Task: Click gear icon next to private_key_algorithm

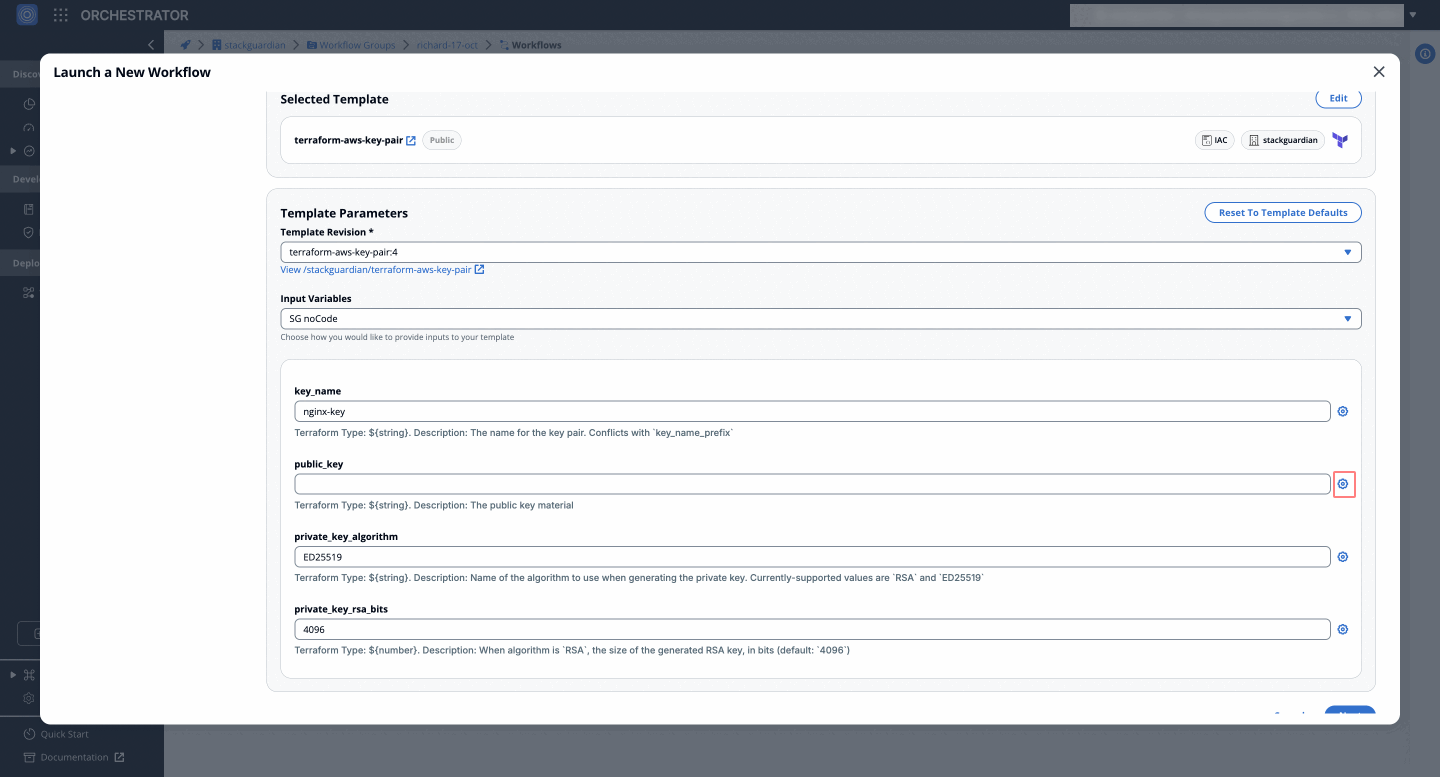Action: tap(1343, 557)
